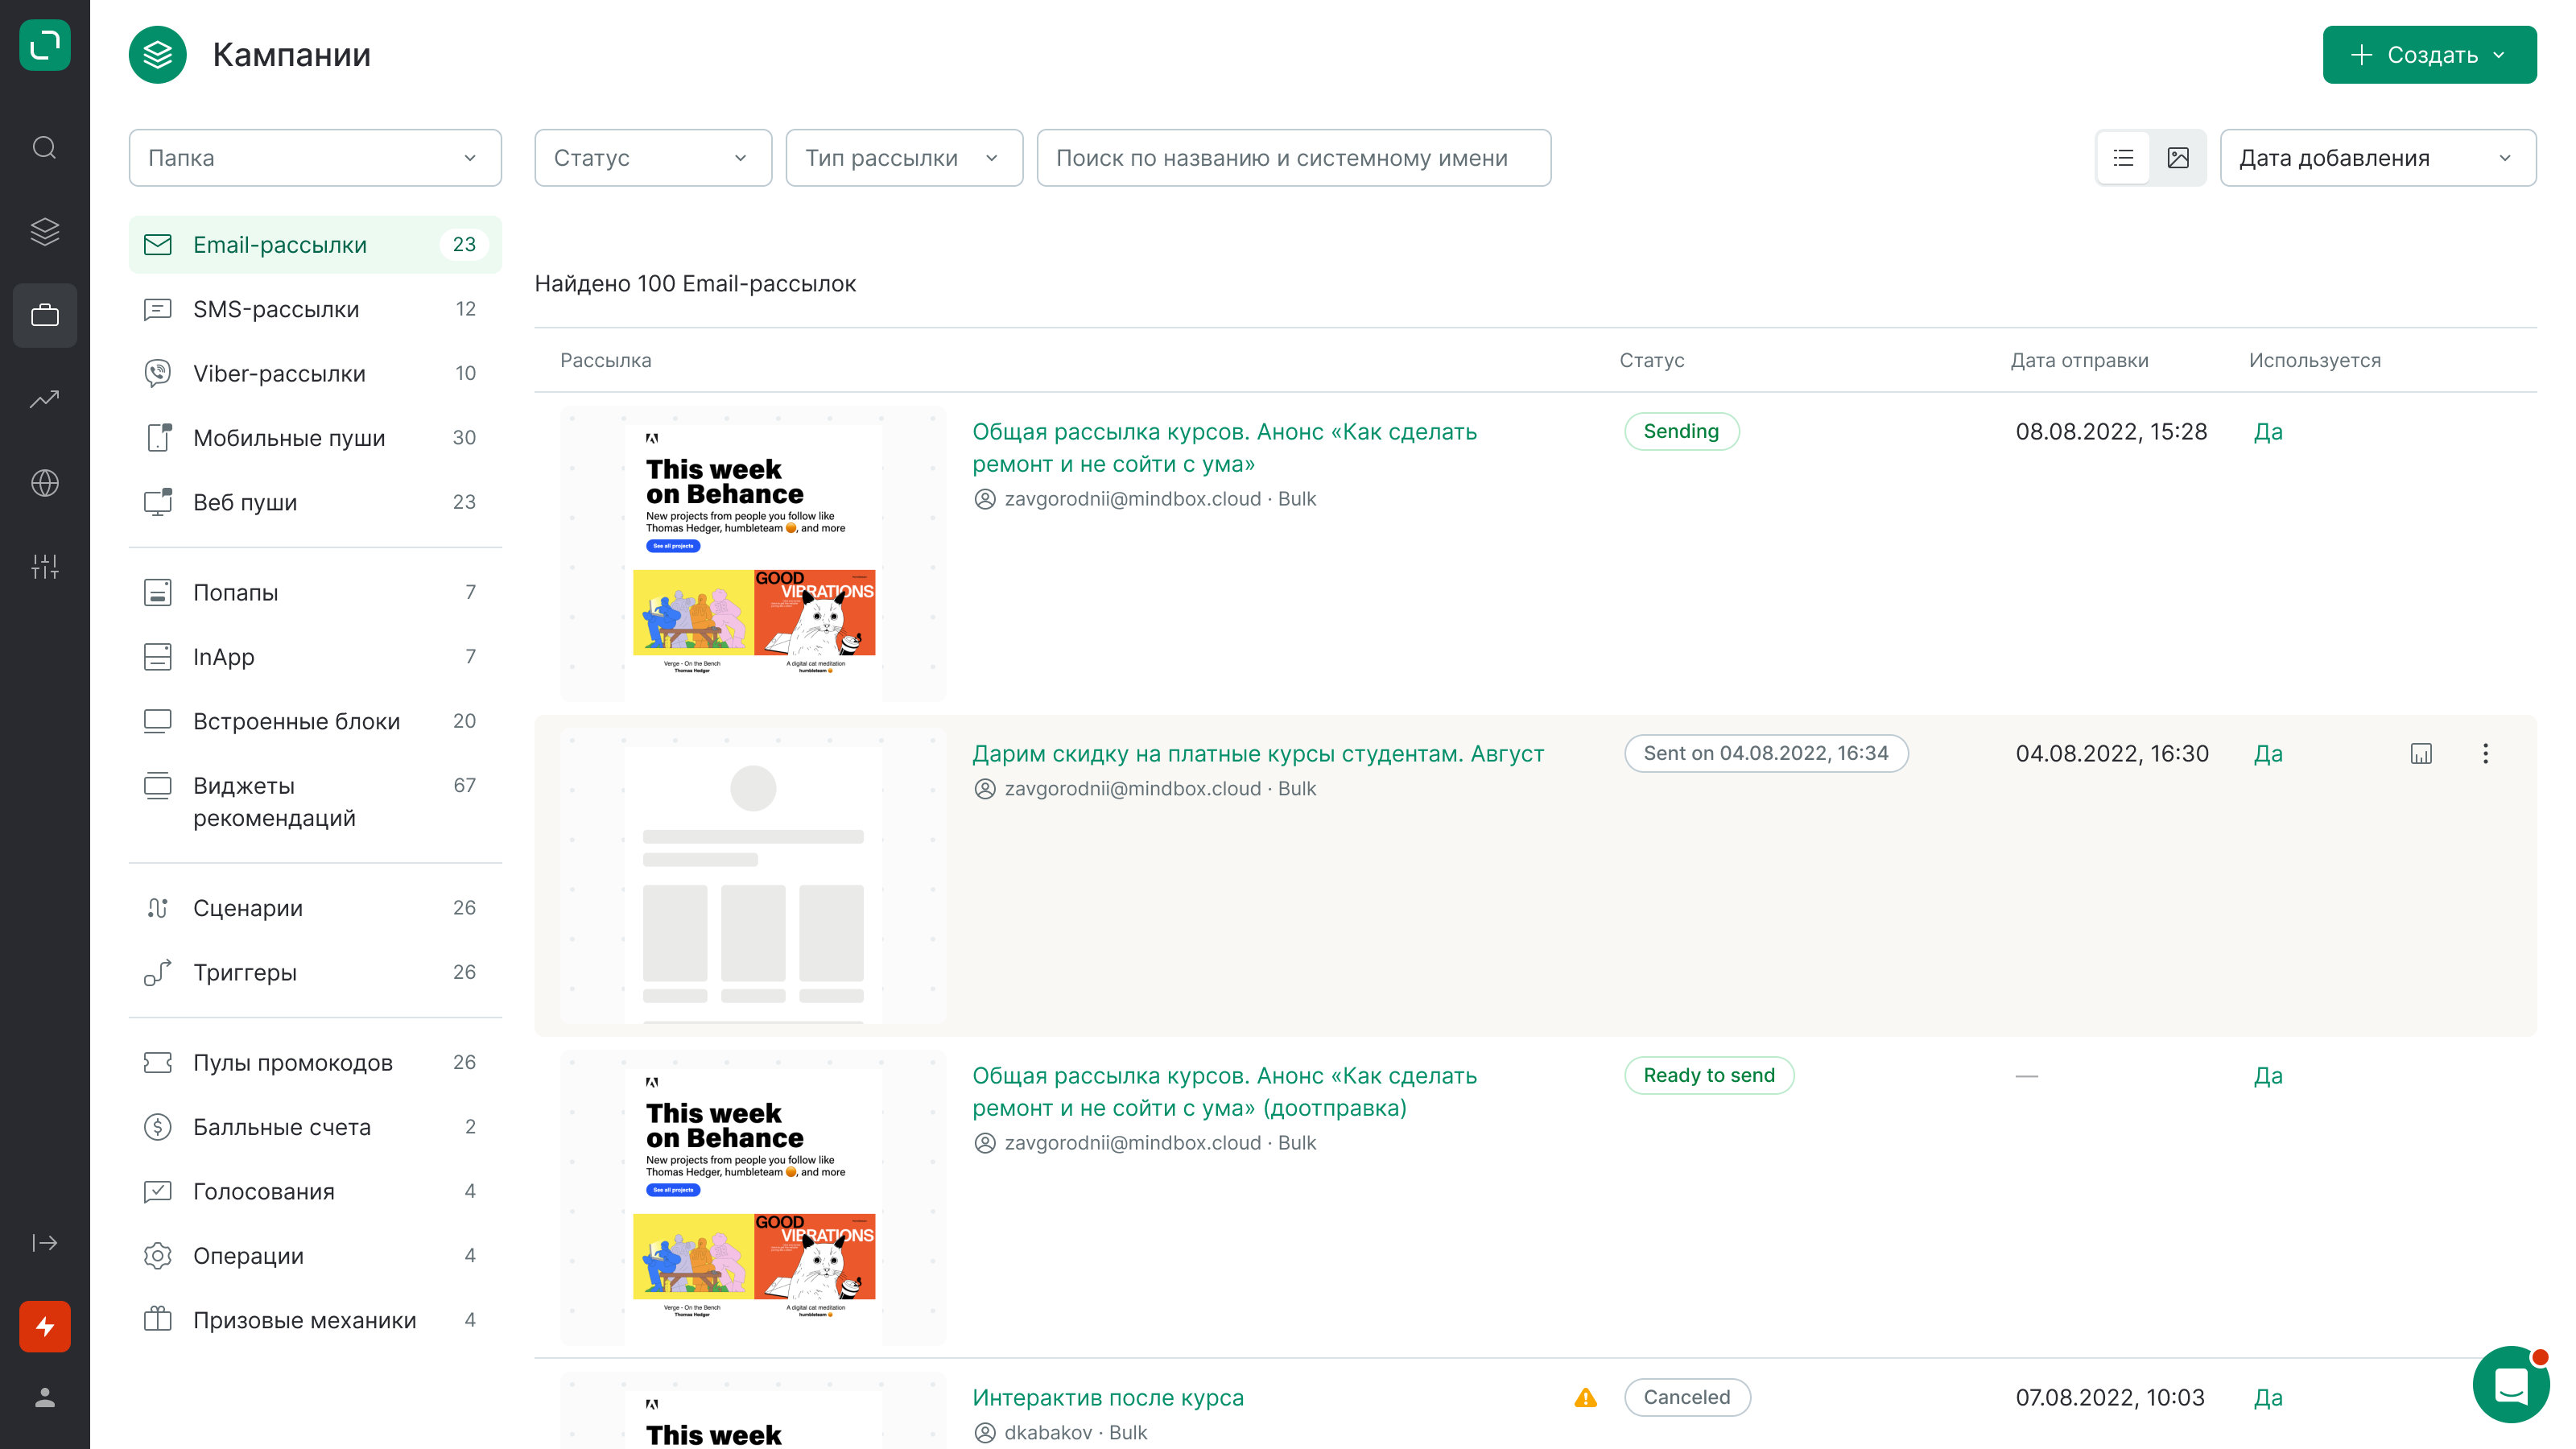Select Viber-рассылки in the category list
This screenshot has height=1449, width=2576.
click(315, 374)
